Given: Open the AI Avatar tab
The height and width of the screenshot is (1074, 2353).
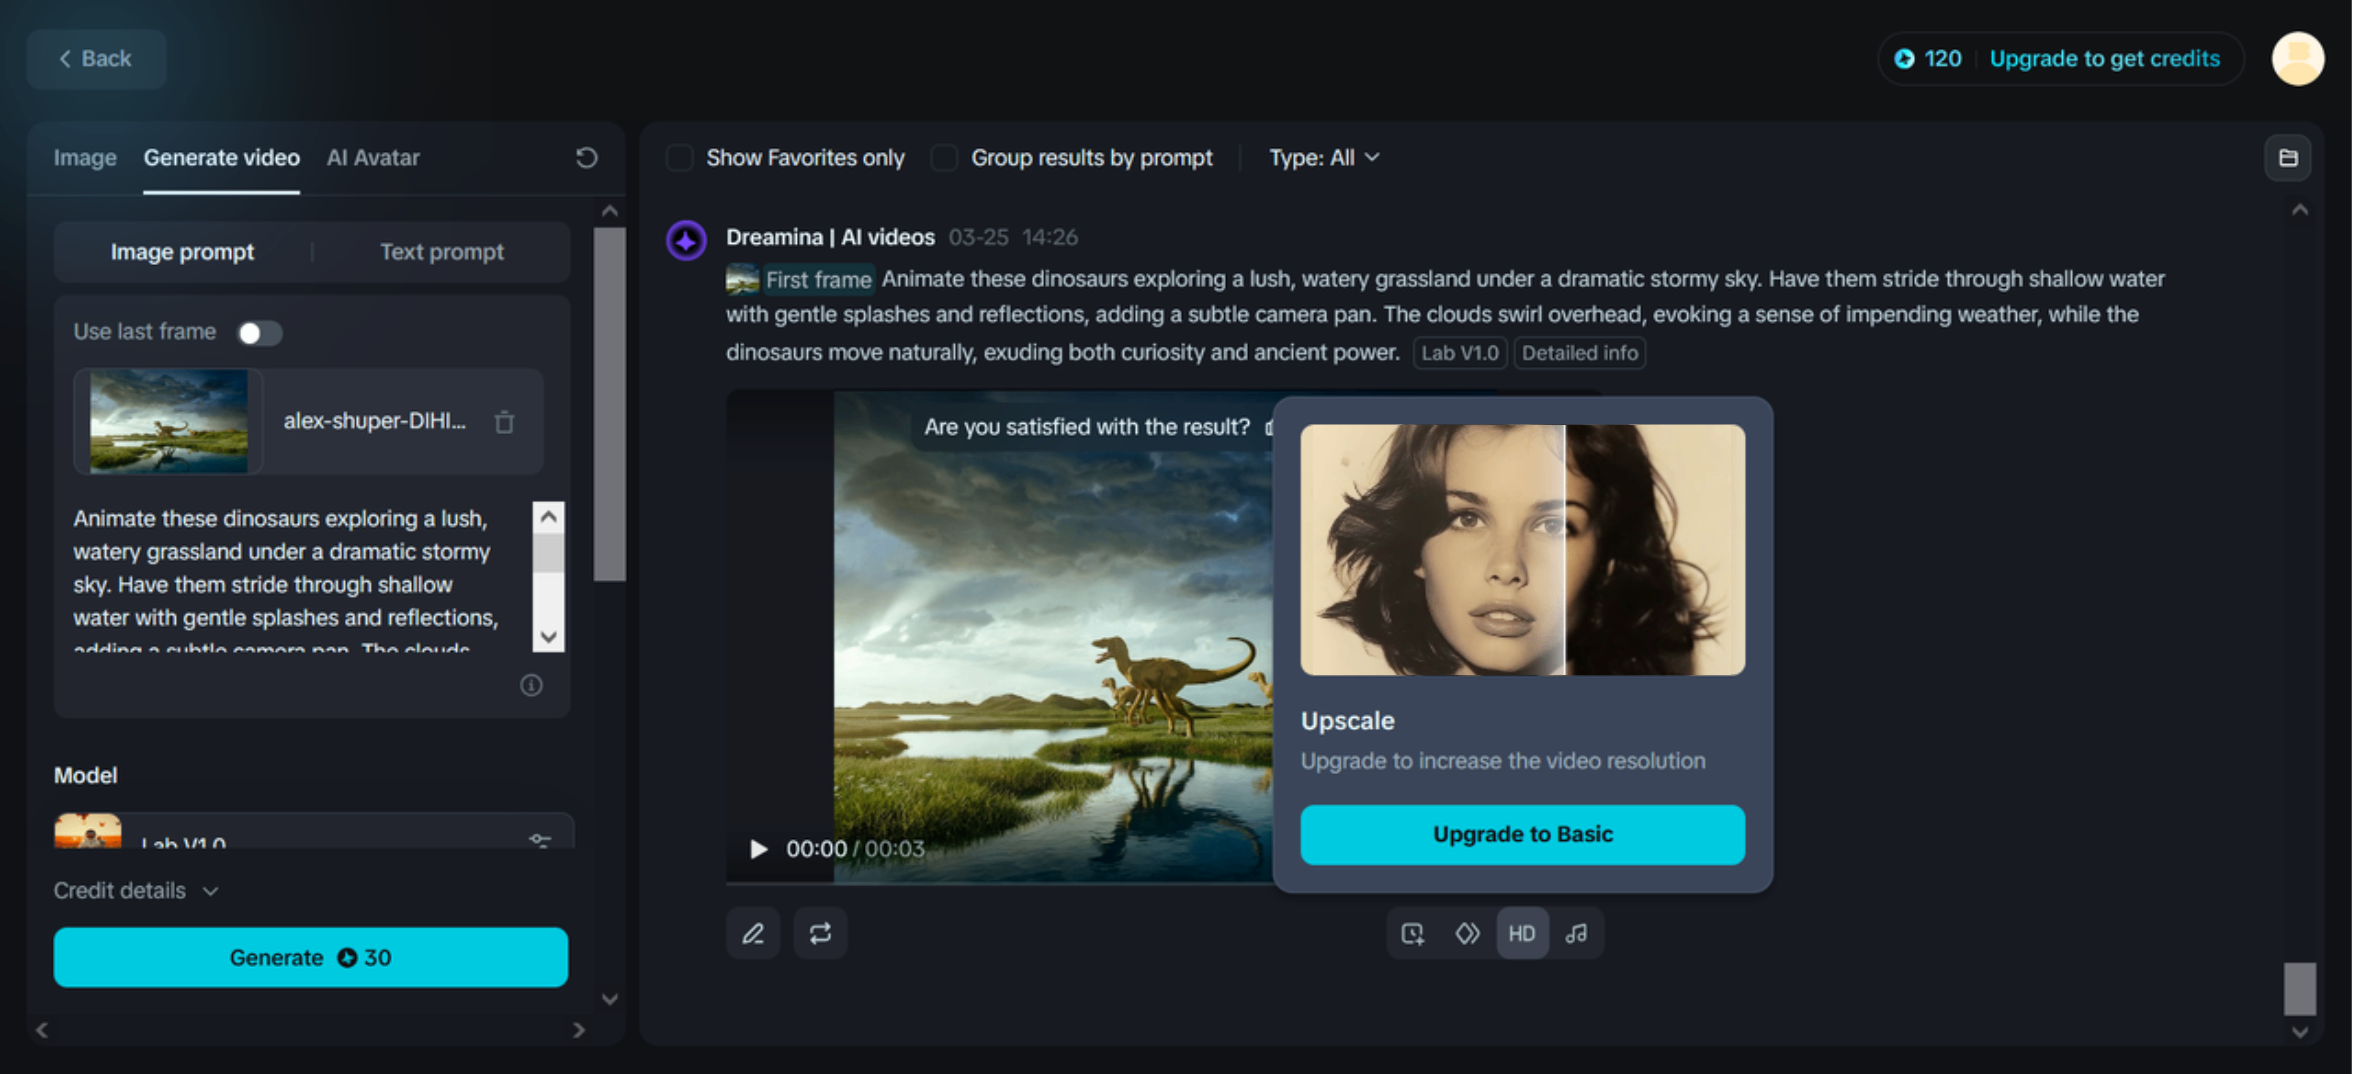Looking at the screenshot, I should tap(373, 158).
